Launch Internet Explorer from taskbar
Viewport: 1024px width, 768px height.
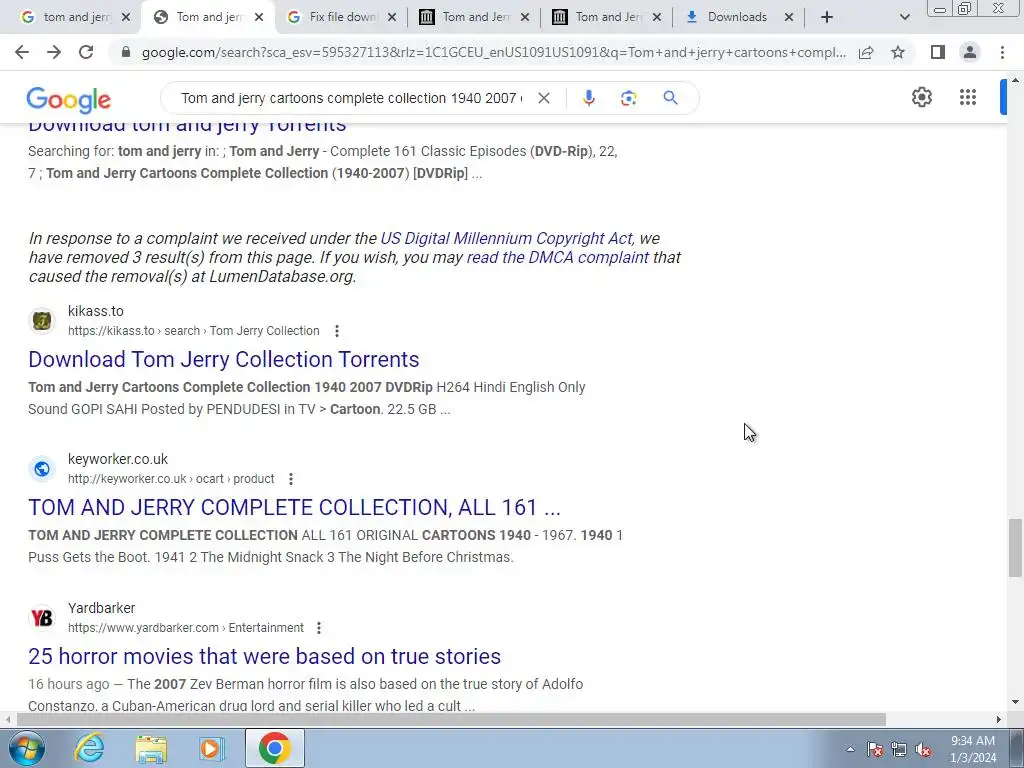click(89, 748)
